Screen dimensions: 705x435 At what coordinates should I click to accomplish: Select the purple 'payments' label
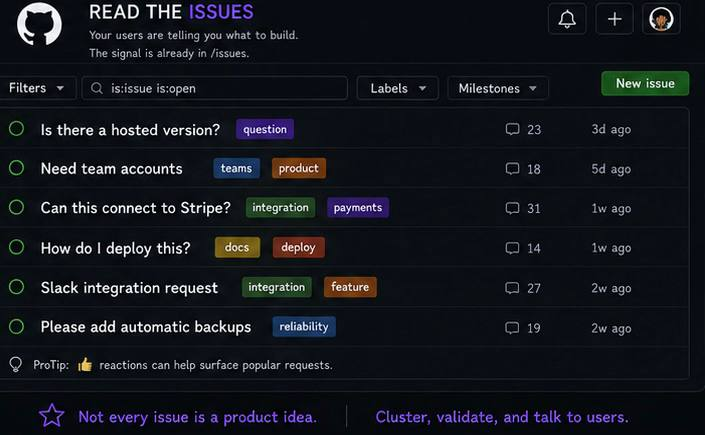[x=358, y=207]
